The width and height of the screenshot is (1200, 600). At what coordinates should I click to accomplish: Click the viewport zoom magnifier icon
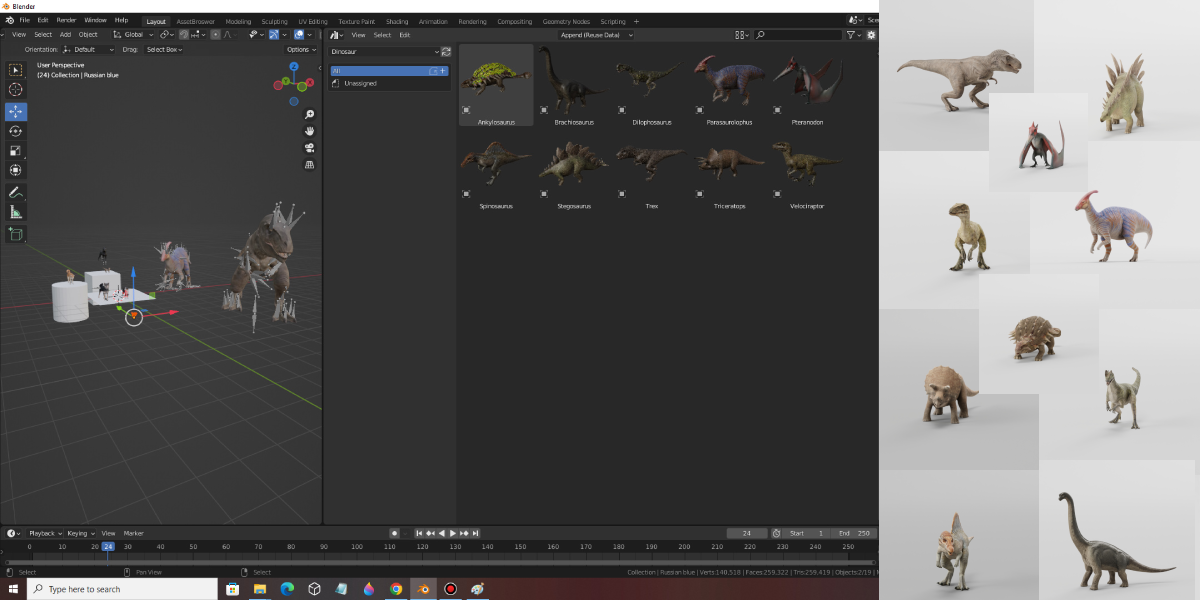(x=310, y=114)
